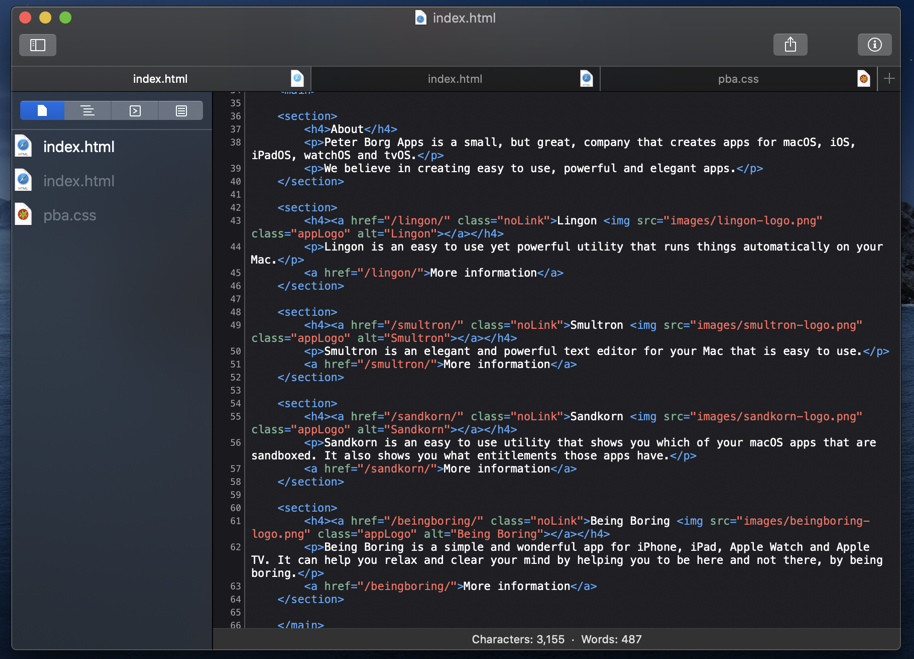Click "Being Boring is a simple" paragraph
The width and height of the screenshot is (914, 659).
pos(567,560)
